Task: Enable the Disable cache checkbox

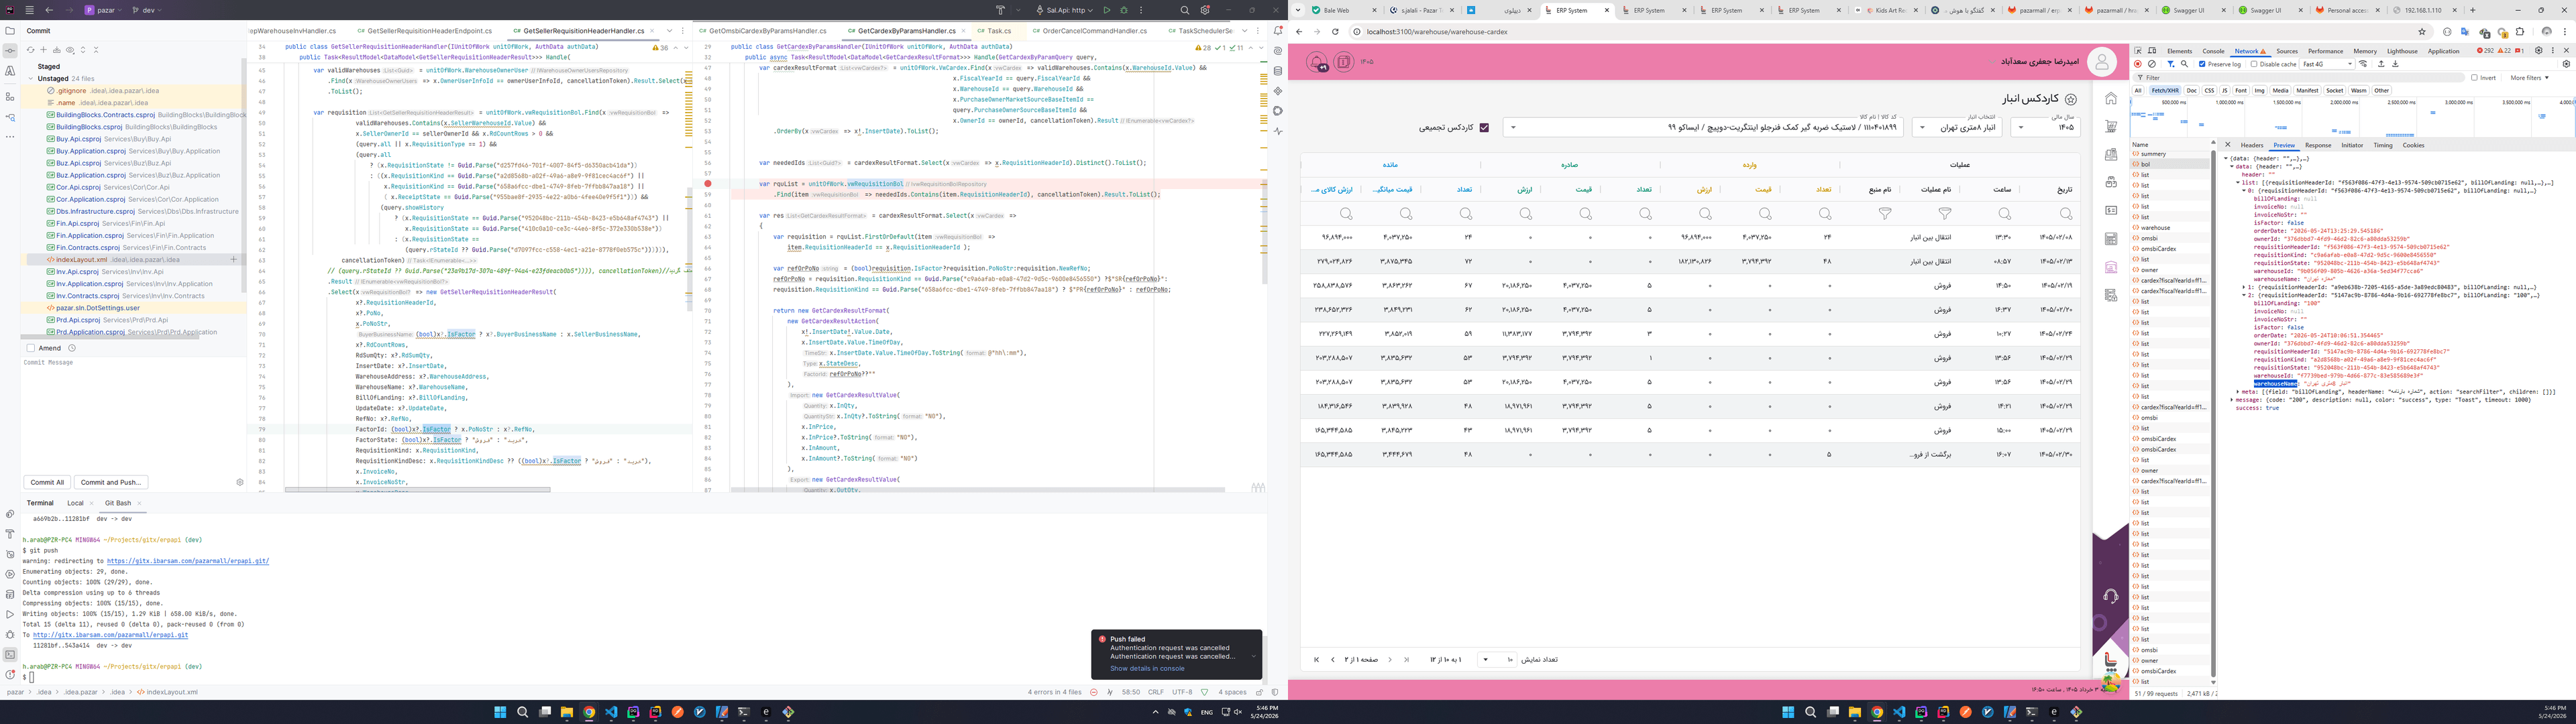Action: [2254, 64]
